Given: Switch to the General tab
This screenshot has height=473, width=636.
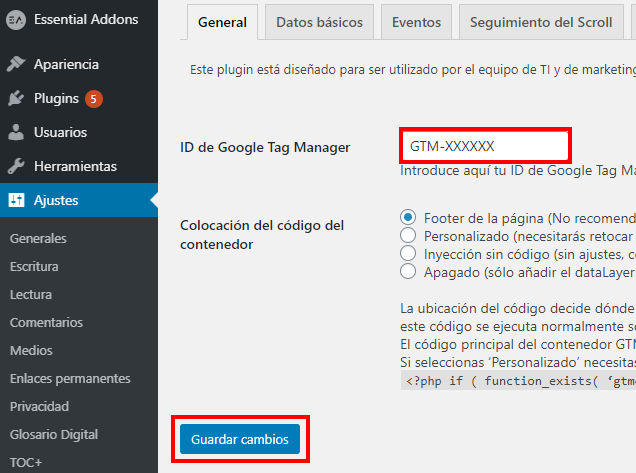Looking at the screenshot, I should tap(222, 22).
